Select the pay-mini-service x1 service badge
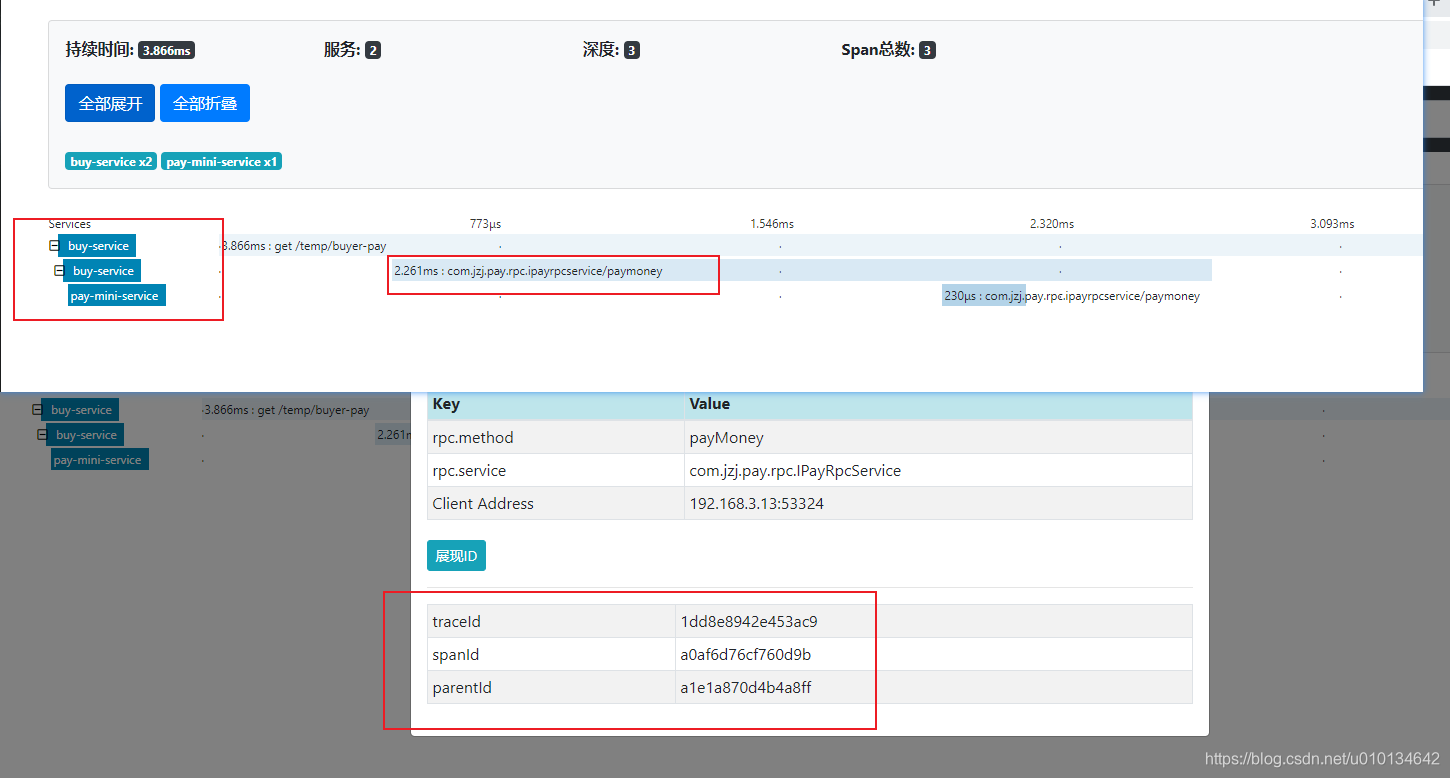1450x778 pixels. click(222, 161)
